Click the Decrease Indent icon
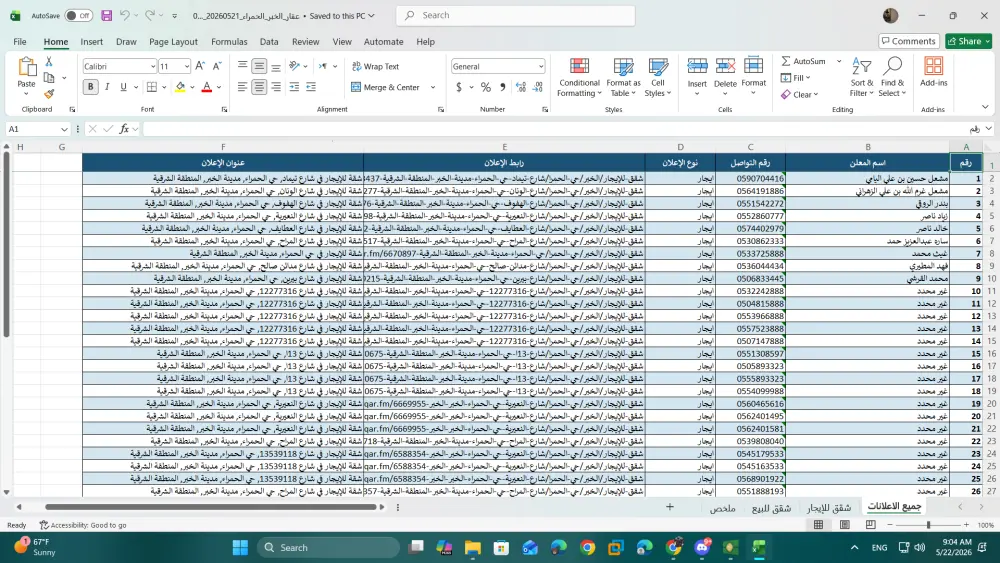1000x563 pixels. tap(294, 87)
